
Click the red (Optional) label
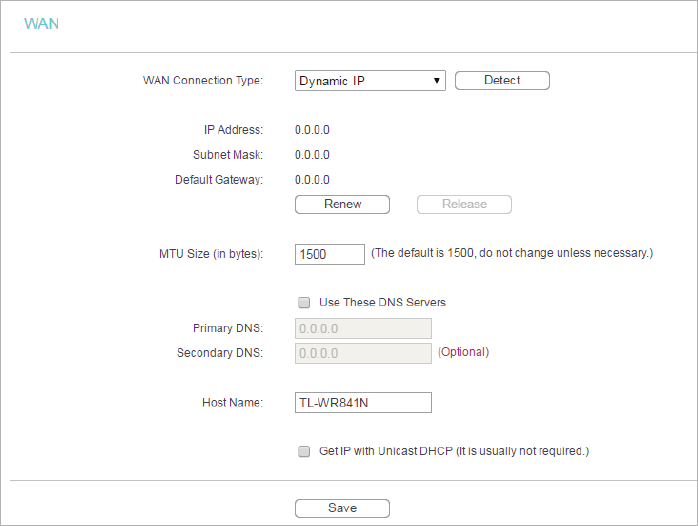pos(463,352)
